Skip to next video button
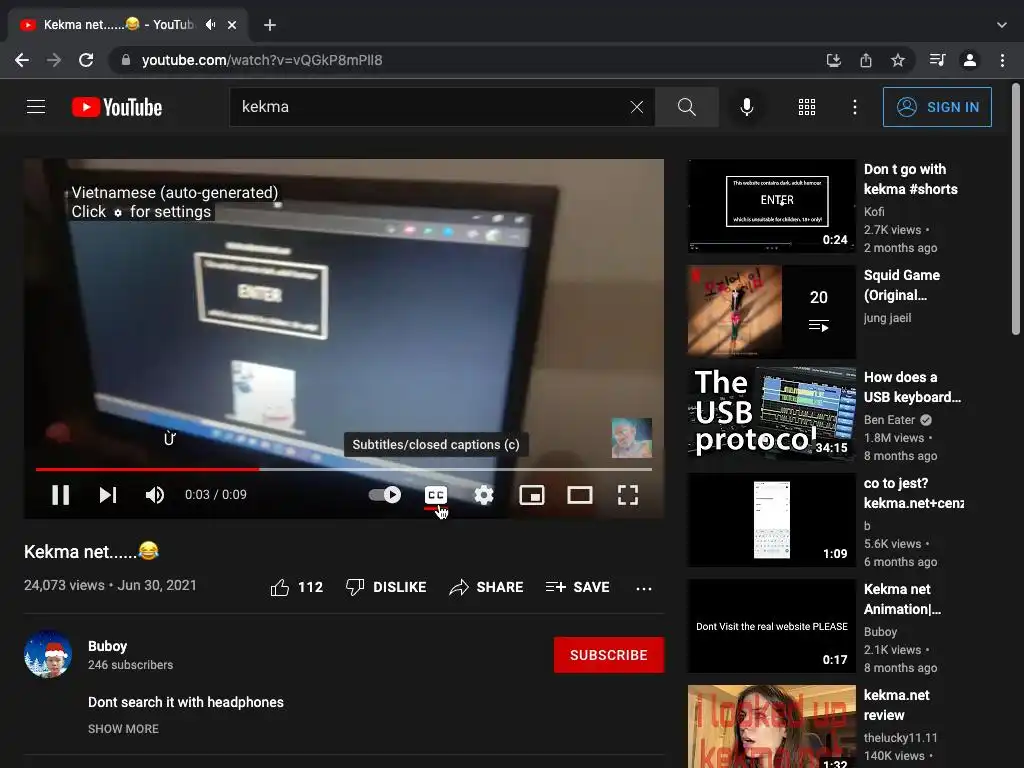1024x768 pixels. 108,495
